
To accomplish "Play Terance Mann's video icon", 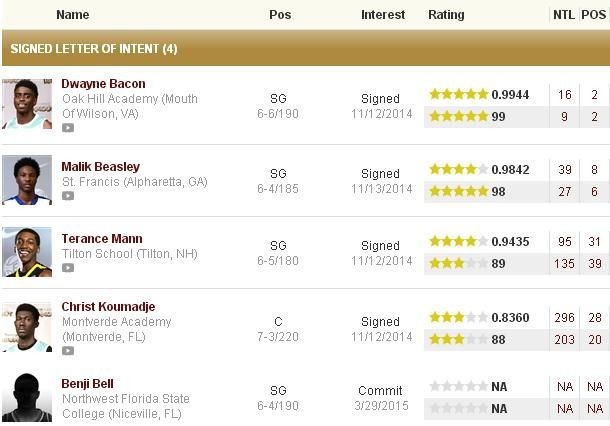I will tap(68, 268).
